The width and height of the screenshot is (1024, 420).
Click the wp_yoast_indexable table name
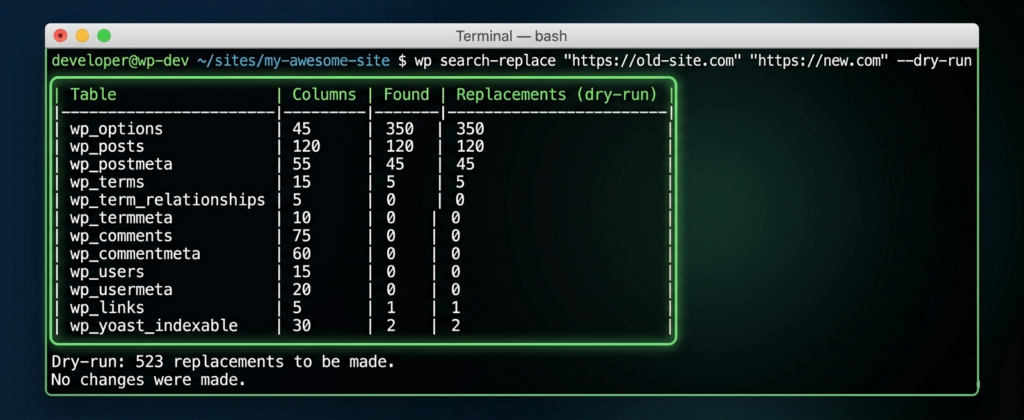click(x=153, y=326)
